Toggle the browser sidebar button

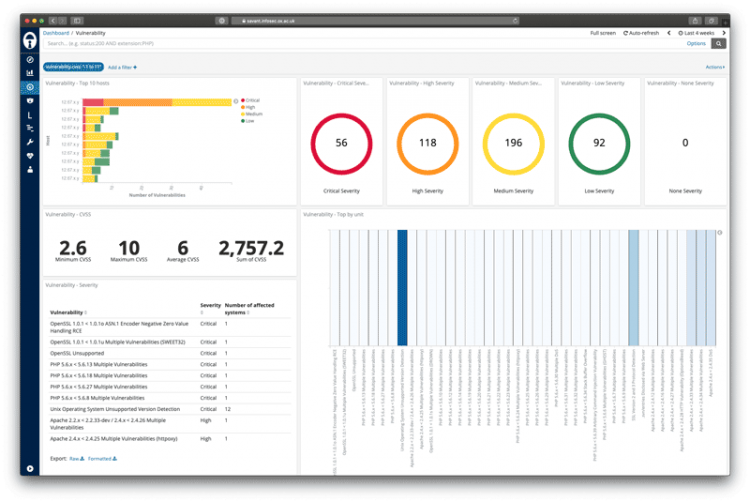(77, 21)
